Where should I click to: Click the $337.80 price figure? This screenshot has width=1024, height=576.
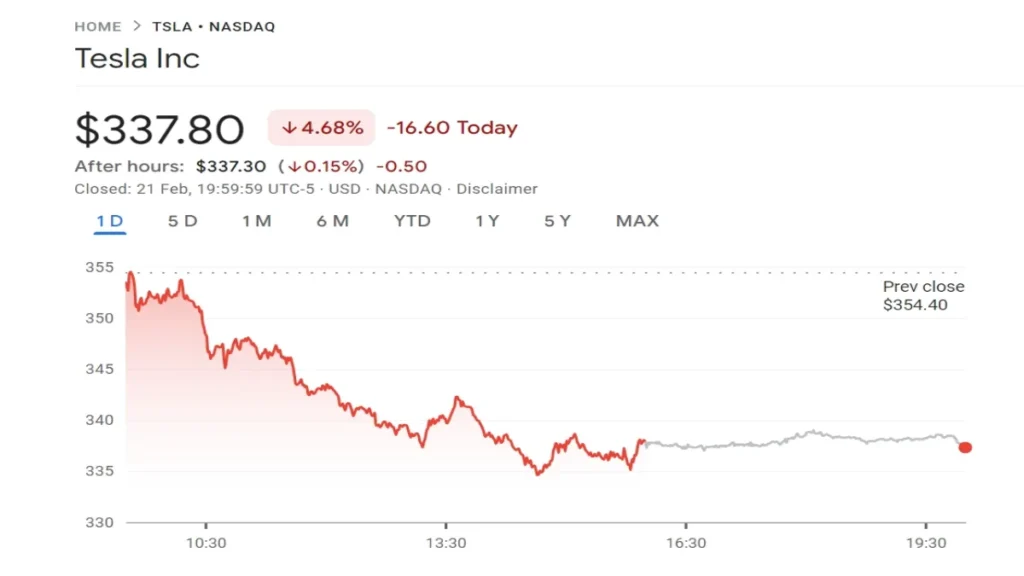[160, 129]
